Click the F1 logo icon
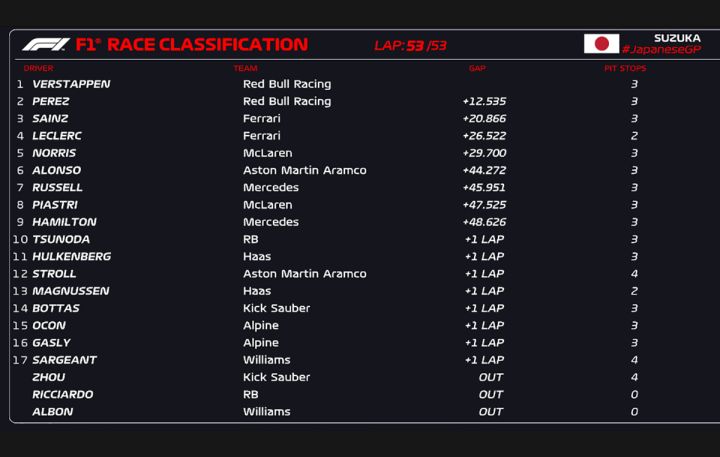Image resolution: width=720 pixels, height=457 pixels. click(45, 45)
